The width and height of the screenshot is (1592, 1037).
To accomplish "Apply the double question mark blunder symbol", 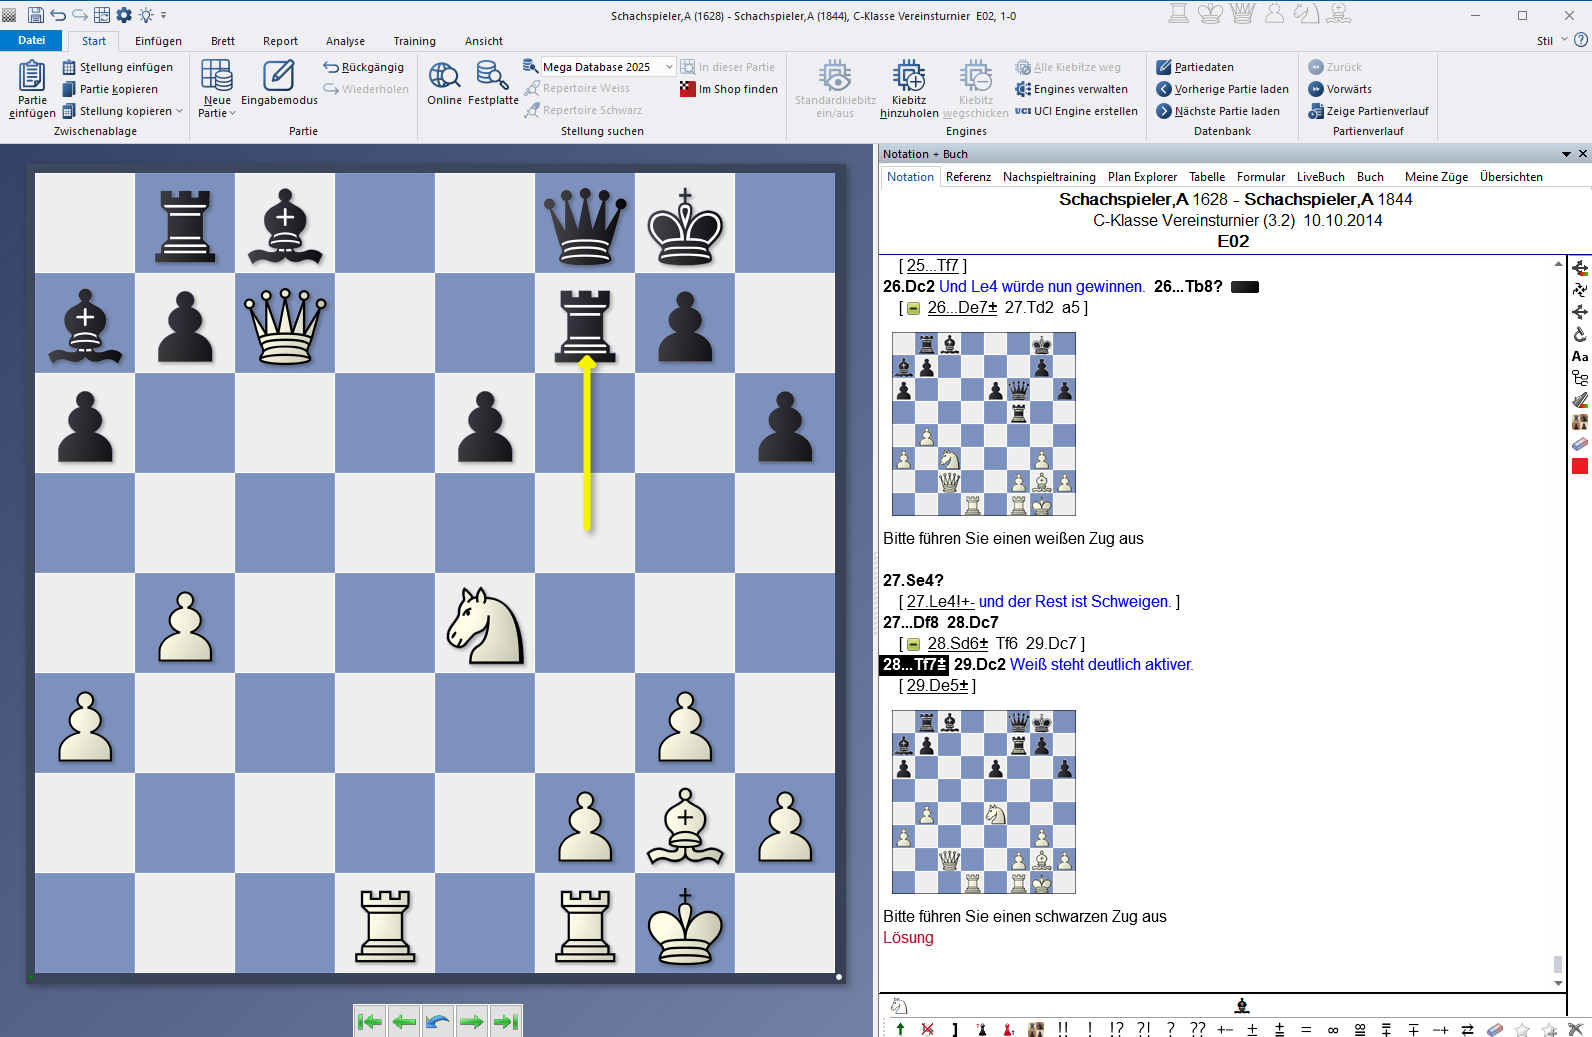I will coord(1197,1029).
